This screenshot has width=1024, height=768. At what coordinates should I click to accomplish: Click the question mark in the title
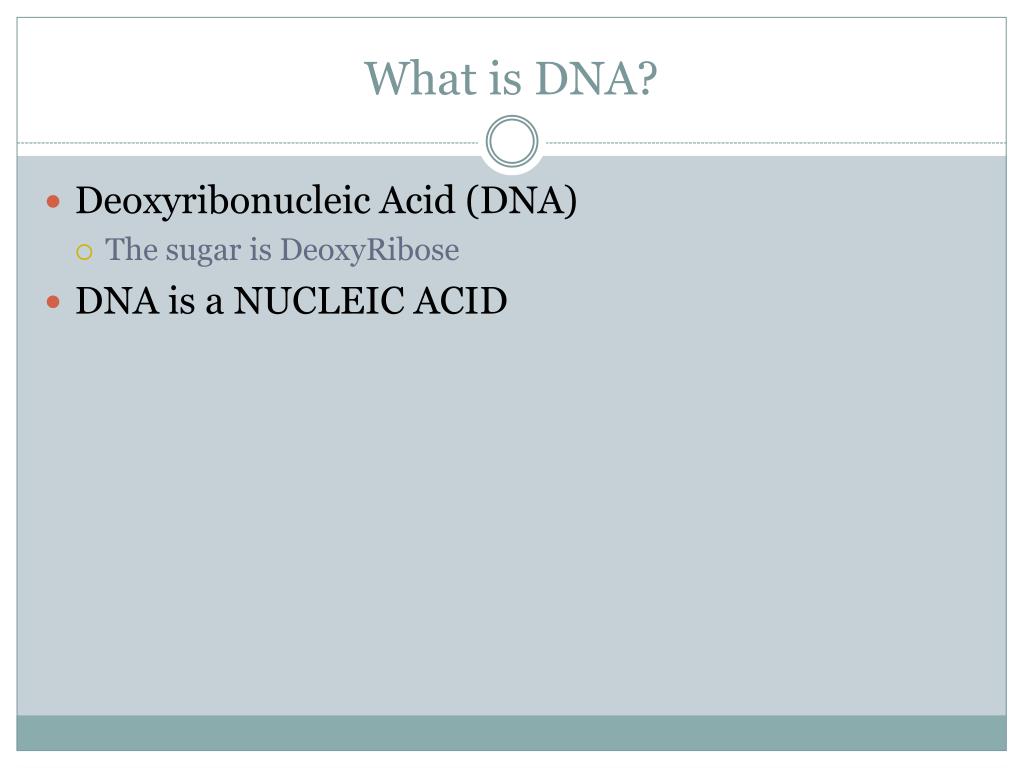pyautogui.click(x=646, y=78)
